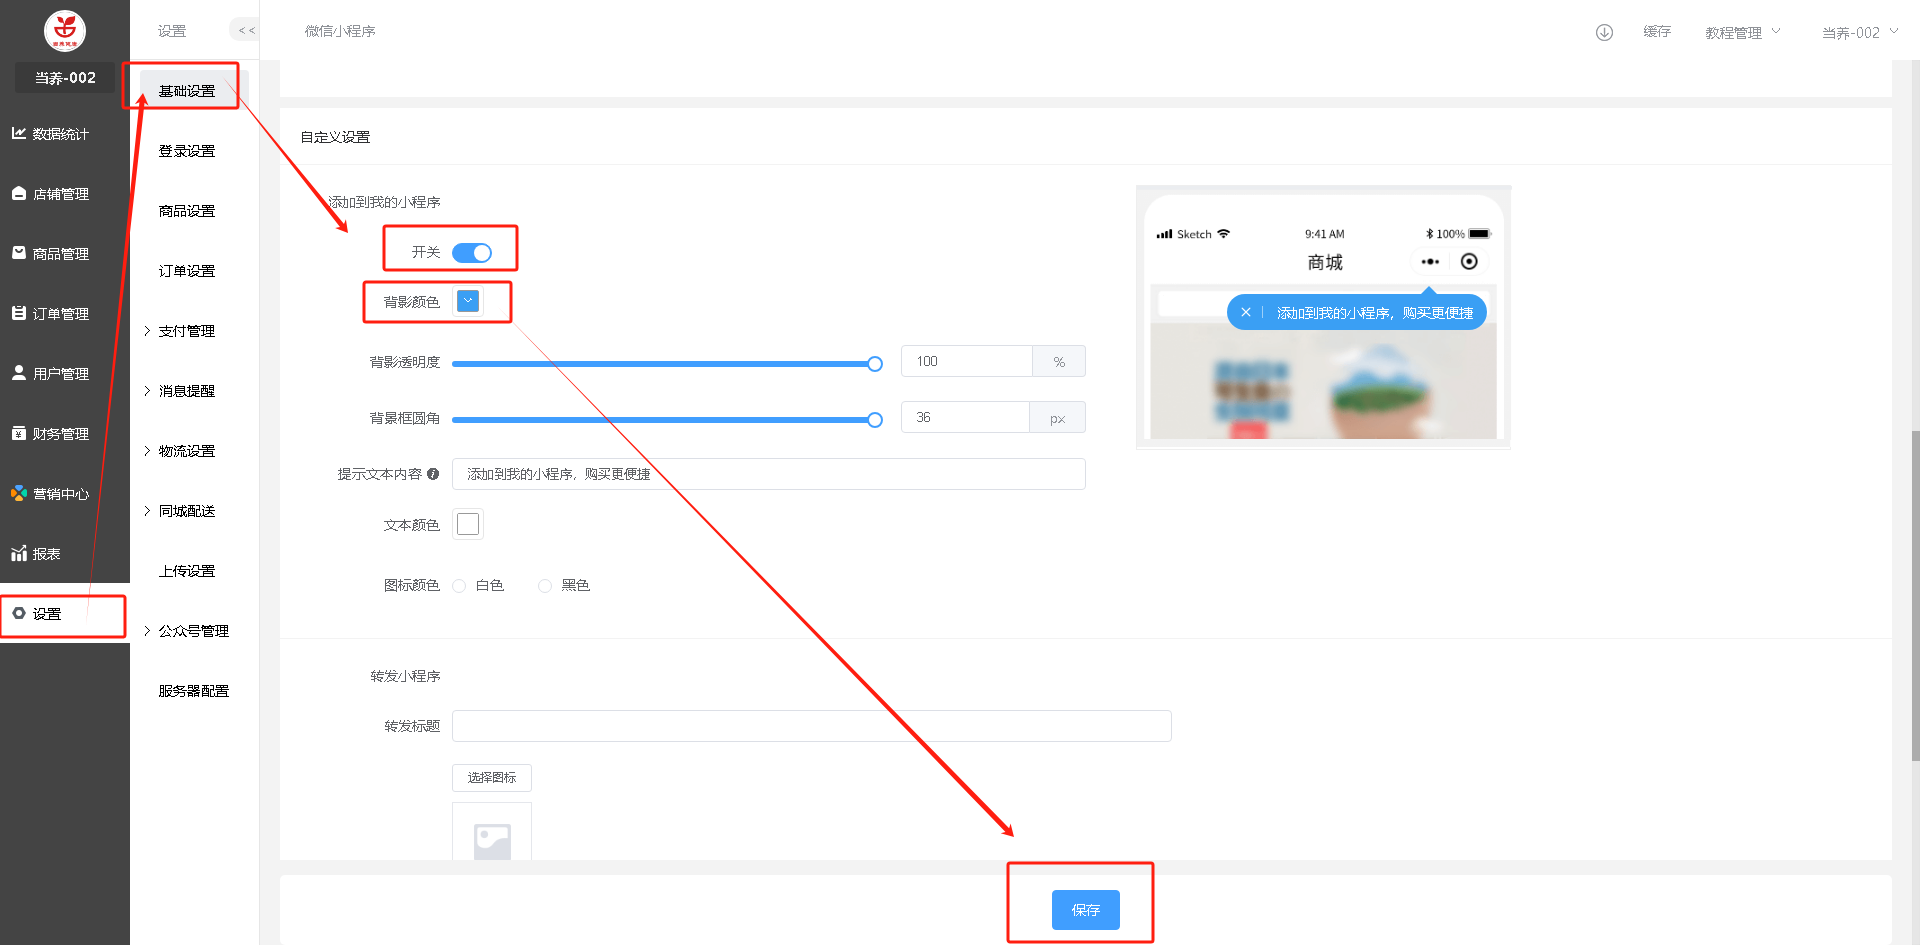
Task: Open the 背景颜色 color picker swatch
Action: (x=468, y=301)
